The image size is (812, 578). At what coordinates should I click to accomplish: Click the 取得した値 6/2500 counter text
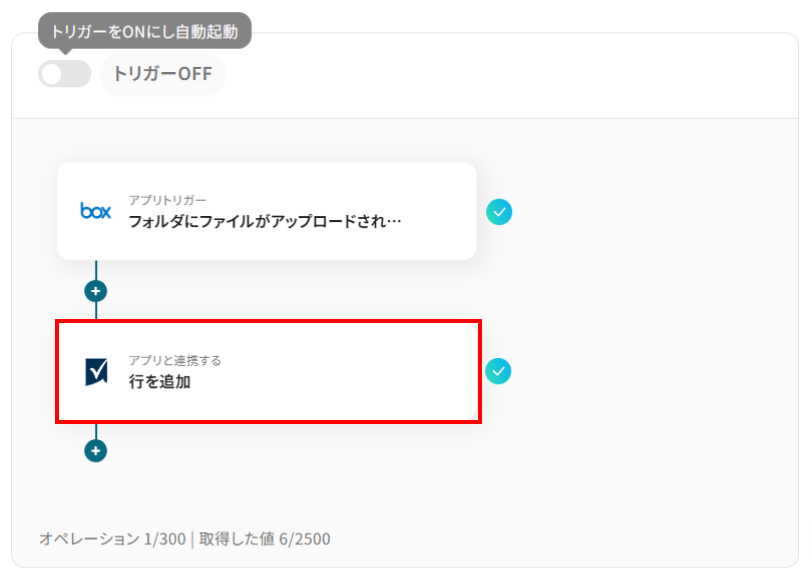click(263, 539)
